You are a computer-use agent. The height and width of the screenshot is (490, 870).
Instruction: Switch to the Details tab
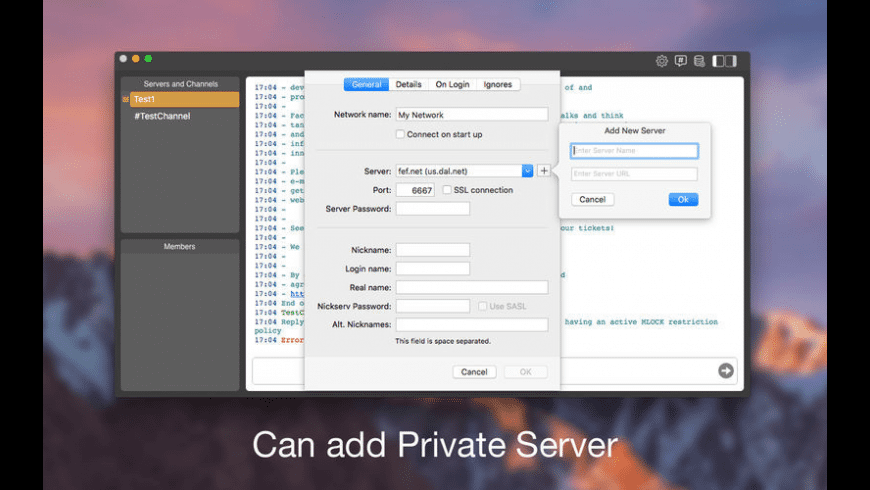click(408, 84)
